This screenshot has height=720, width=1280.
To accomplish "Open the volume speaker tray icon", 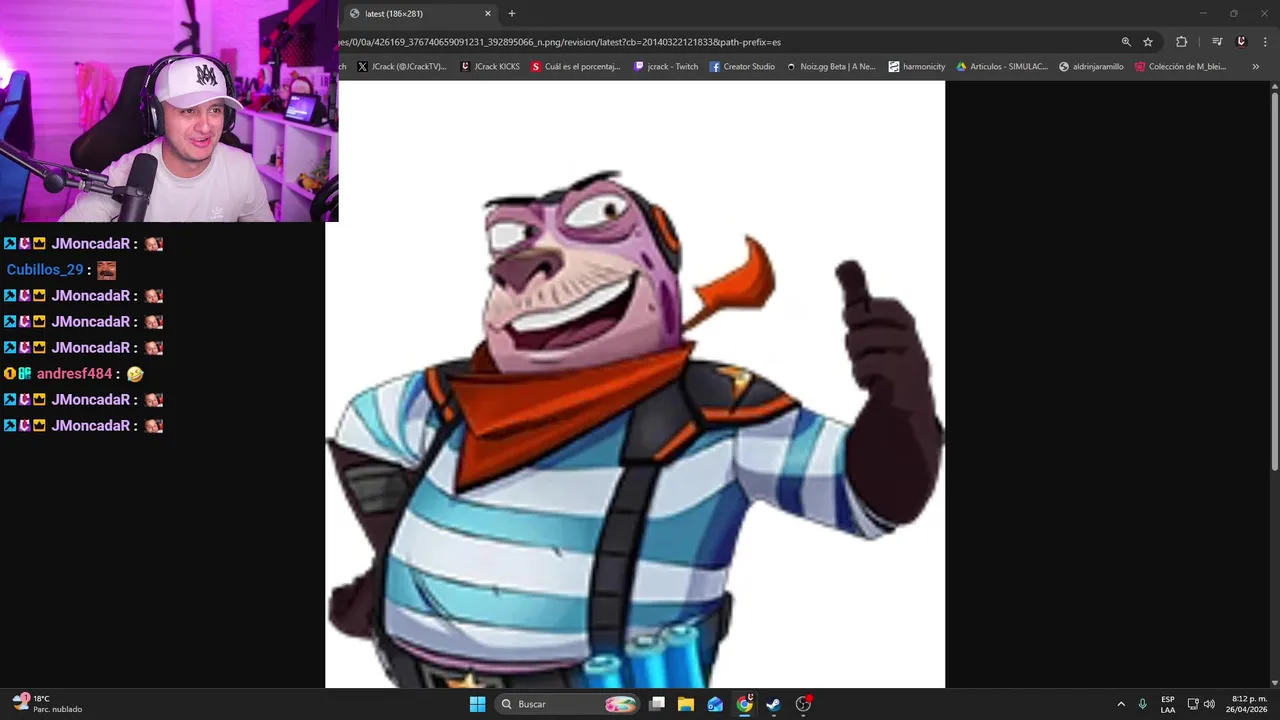I will click(x=1209, y=704).
